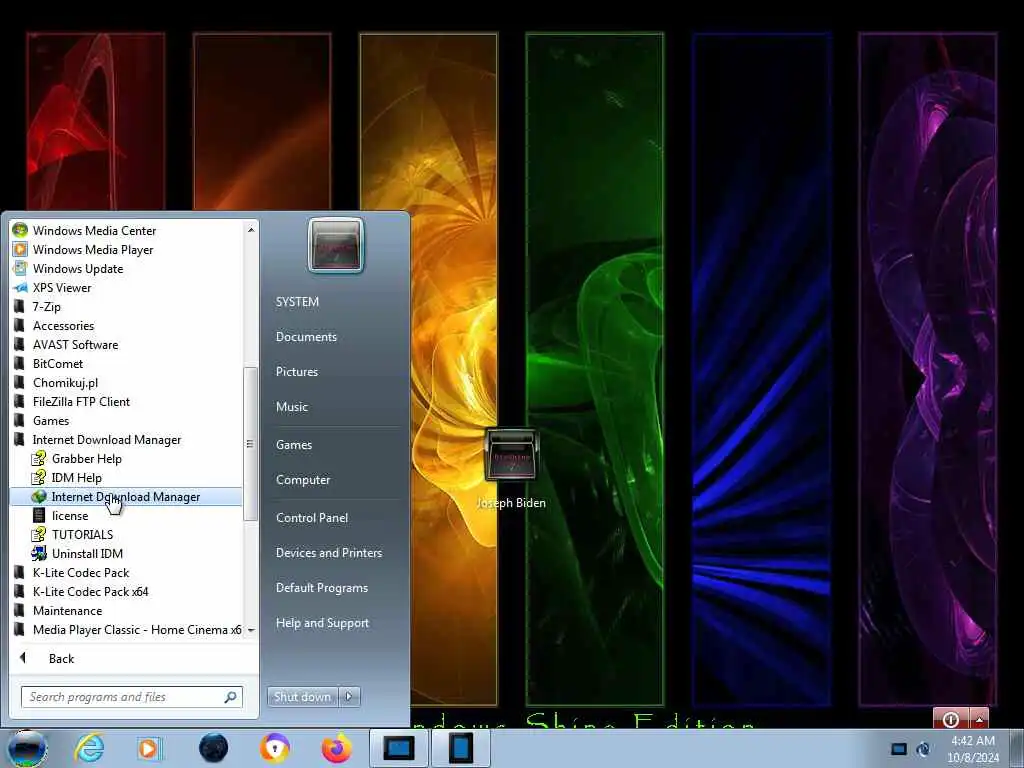Click the Shut down button
Screen dimensions: 1024x768
302,697
